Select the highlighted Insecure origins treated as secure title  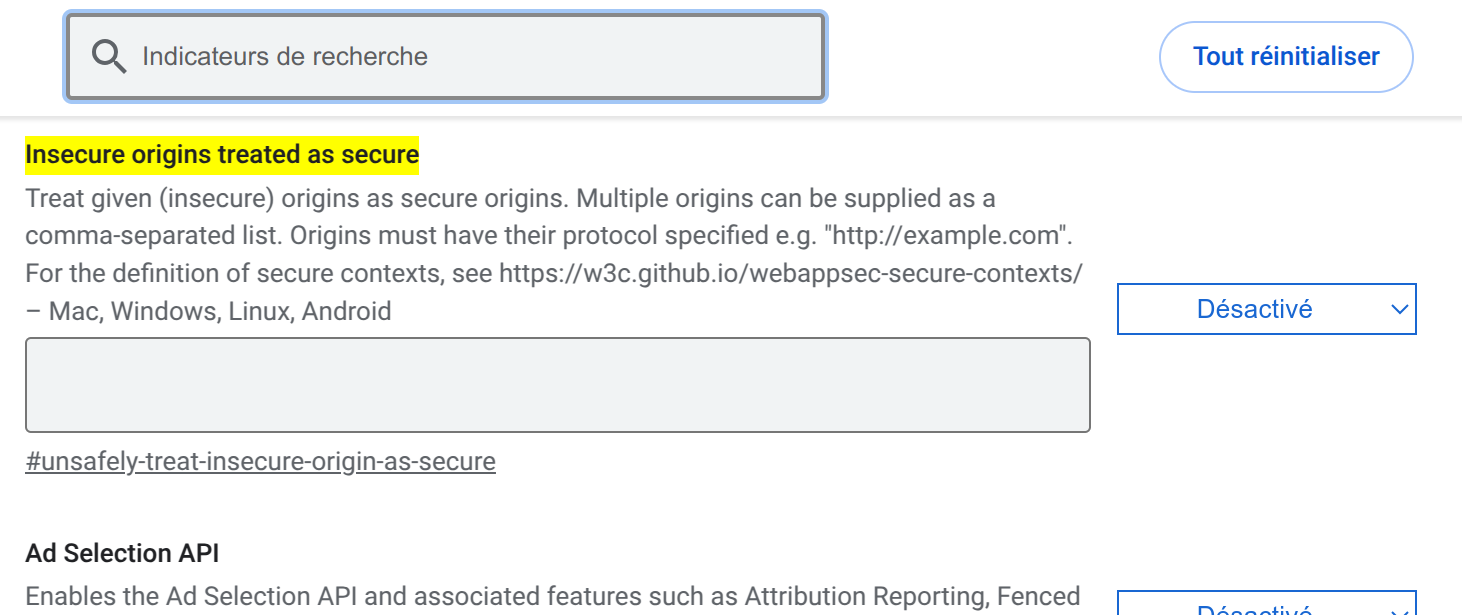[222, 154]
